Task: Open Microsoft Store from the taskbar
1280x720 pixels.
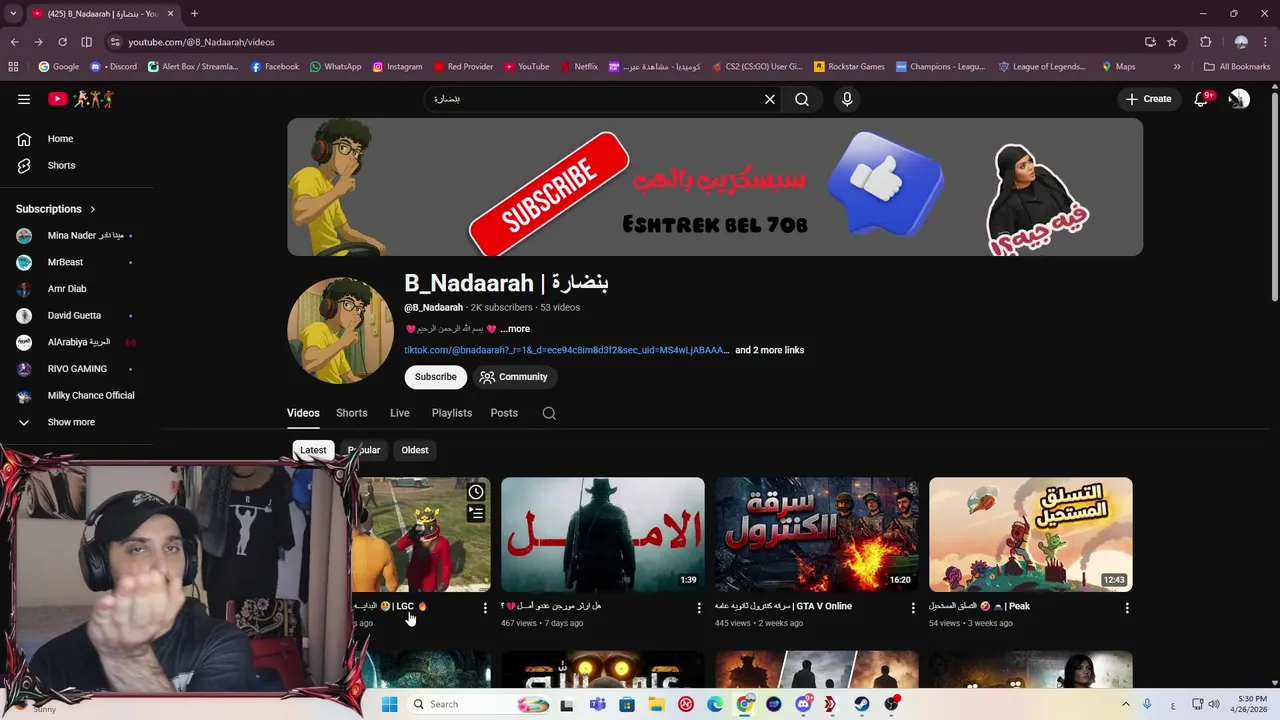Action: point(627,704)
